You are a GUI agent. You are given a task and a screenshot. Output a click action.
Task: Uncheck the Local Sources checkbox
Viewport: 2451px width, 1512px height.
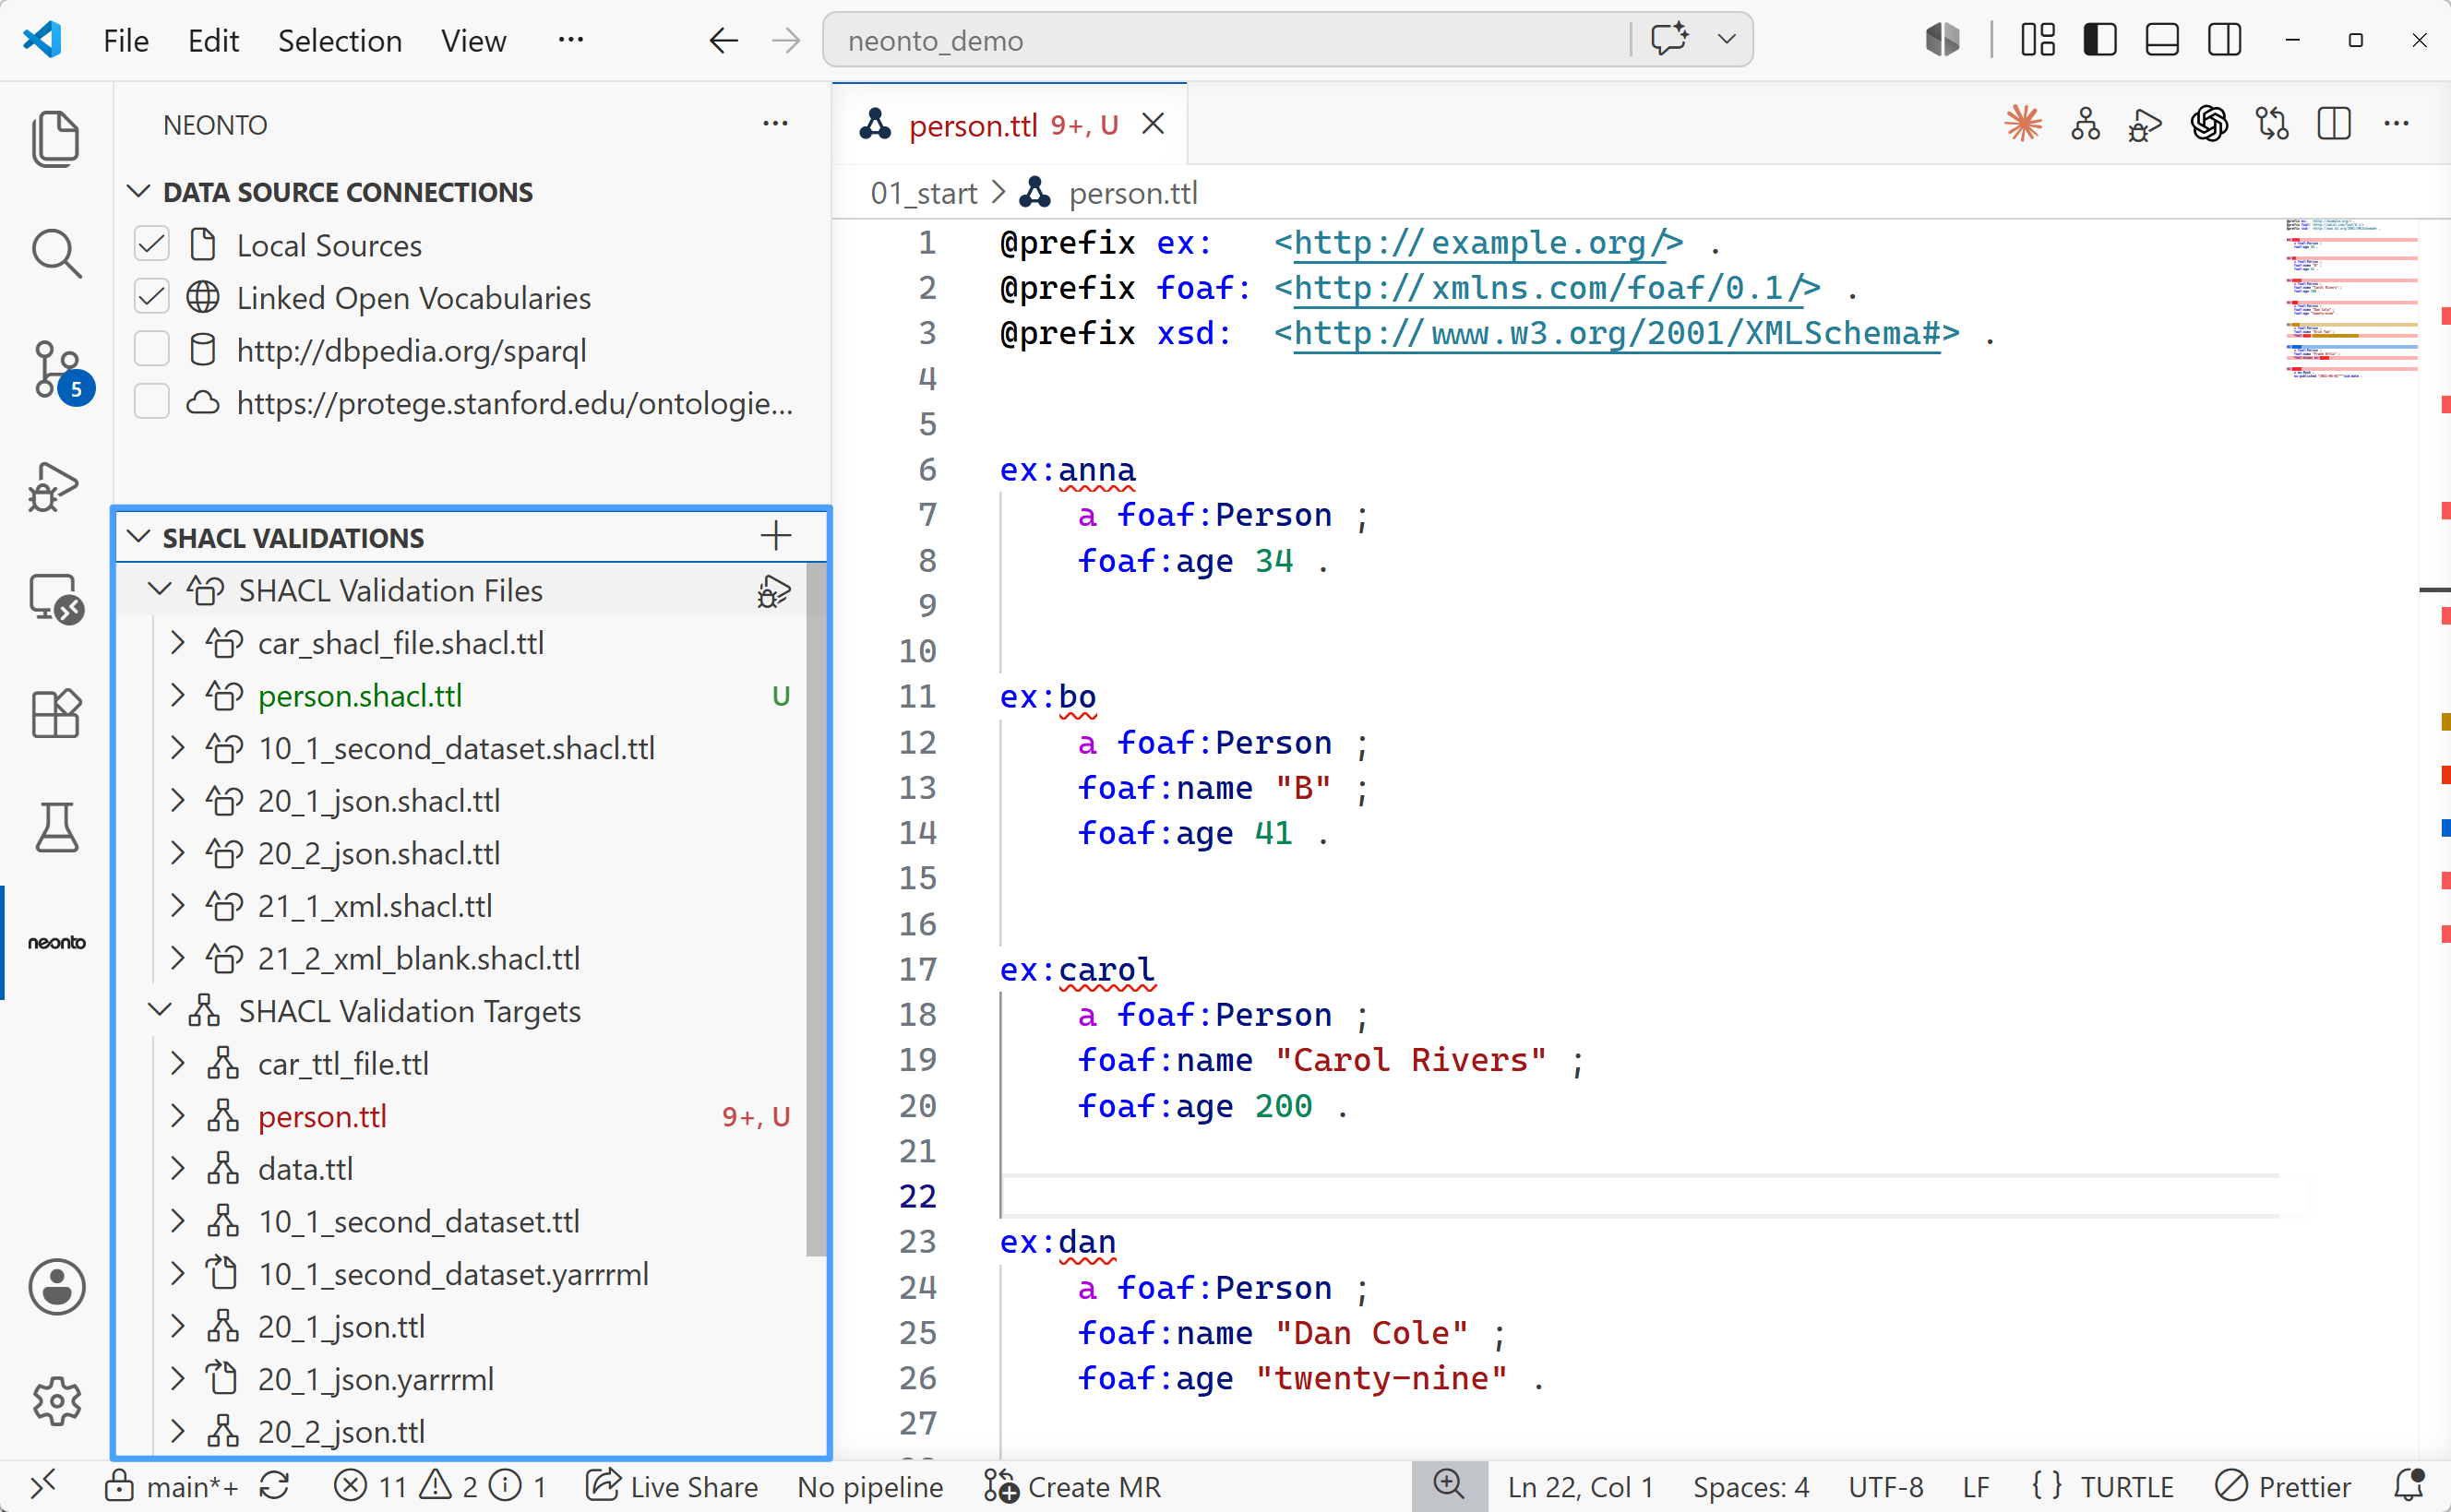pyautogui.click(x=152, y=244)
